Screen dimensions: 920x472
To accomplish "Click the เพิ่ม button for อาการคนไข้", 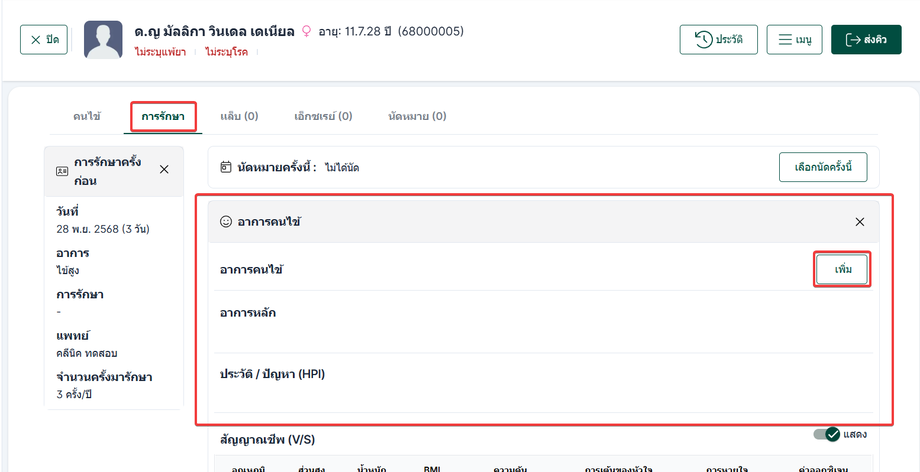I will pyautogui.click(x=843, y=270).
